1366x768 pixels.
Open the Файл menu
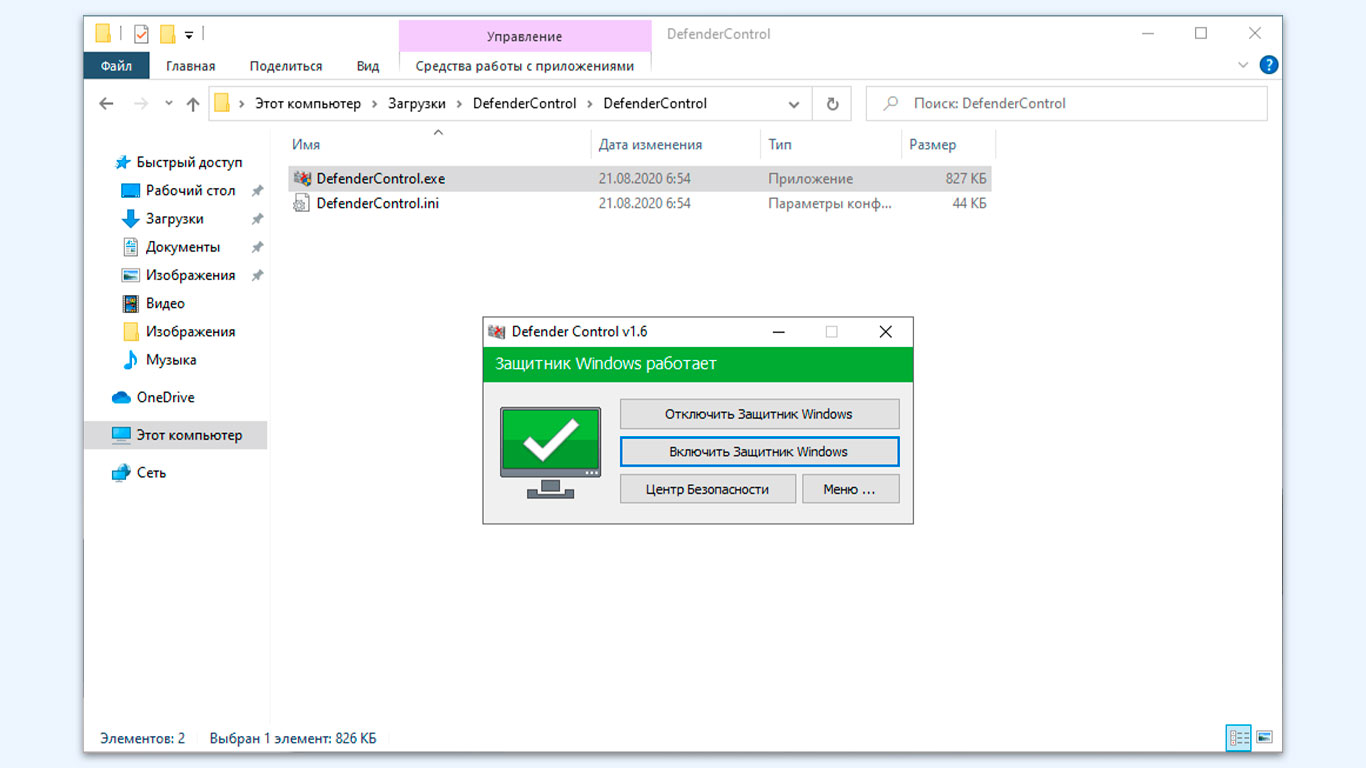point(116,66)
